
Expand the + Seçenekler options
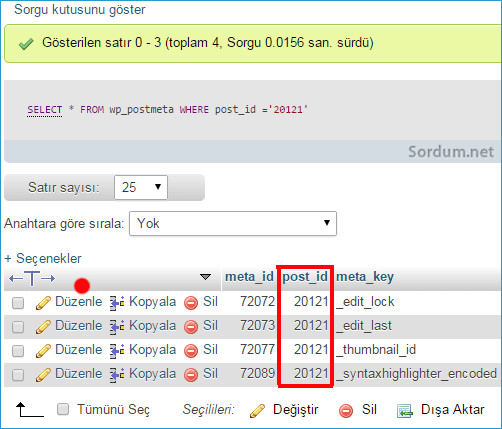coord(43,258)
